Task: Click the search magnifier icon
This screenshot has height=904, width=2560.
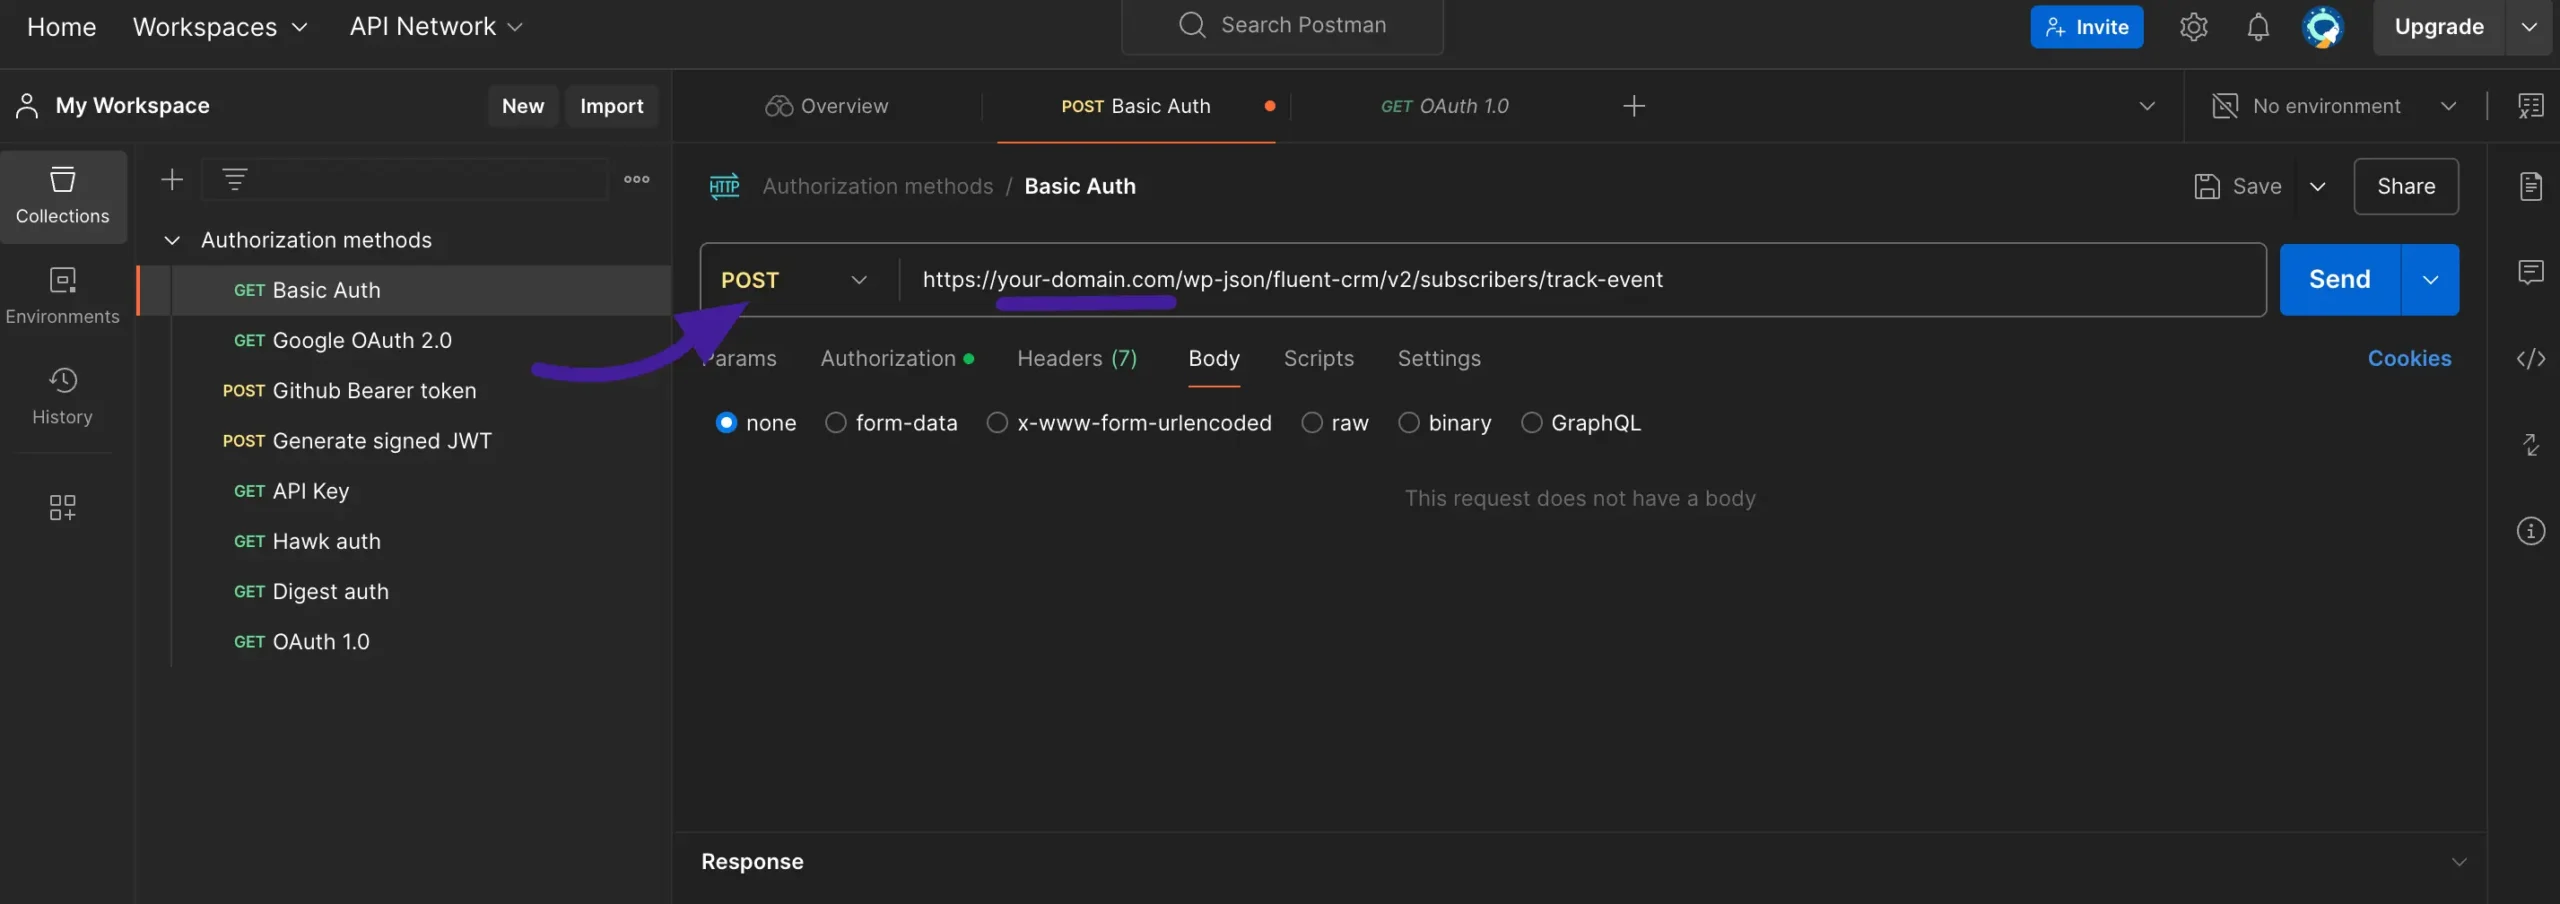Action: pos(1192,25)
